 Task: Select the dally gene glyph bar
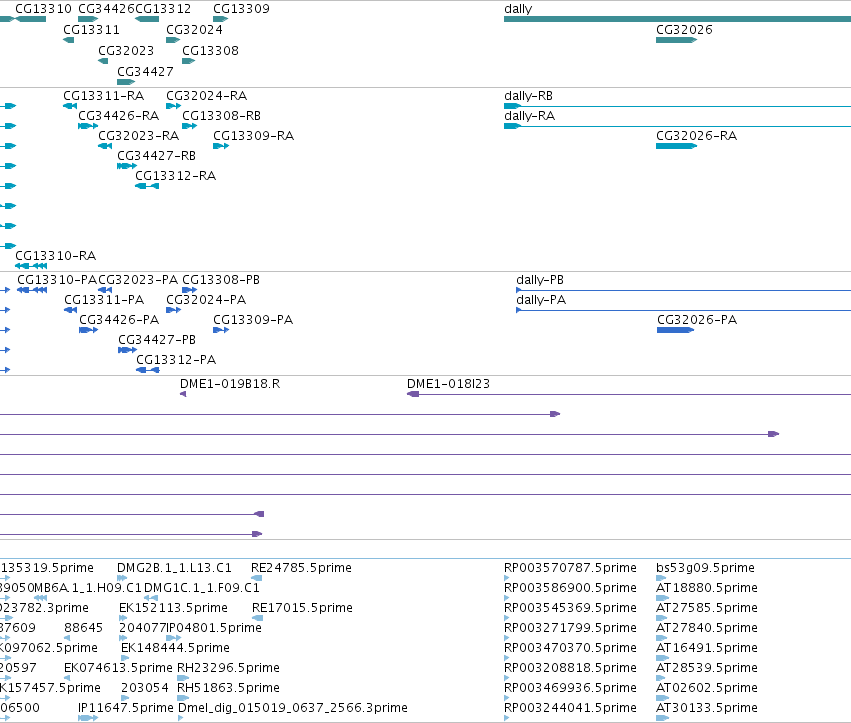pyautogui.click(x=677, y=19)
